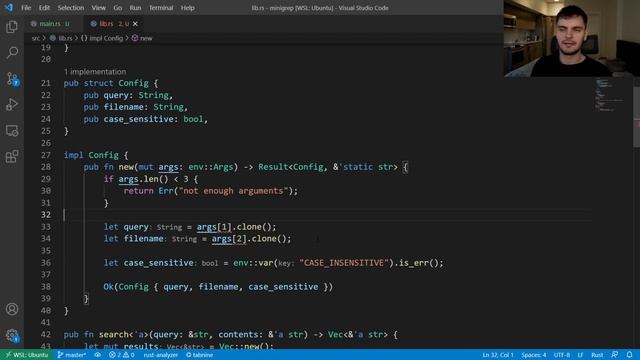640x360 pixels.
Task: Click line number 36 in gutter
Action: click(46, 263)
